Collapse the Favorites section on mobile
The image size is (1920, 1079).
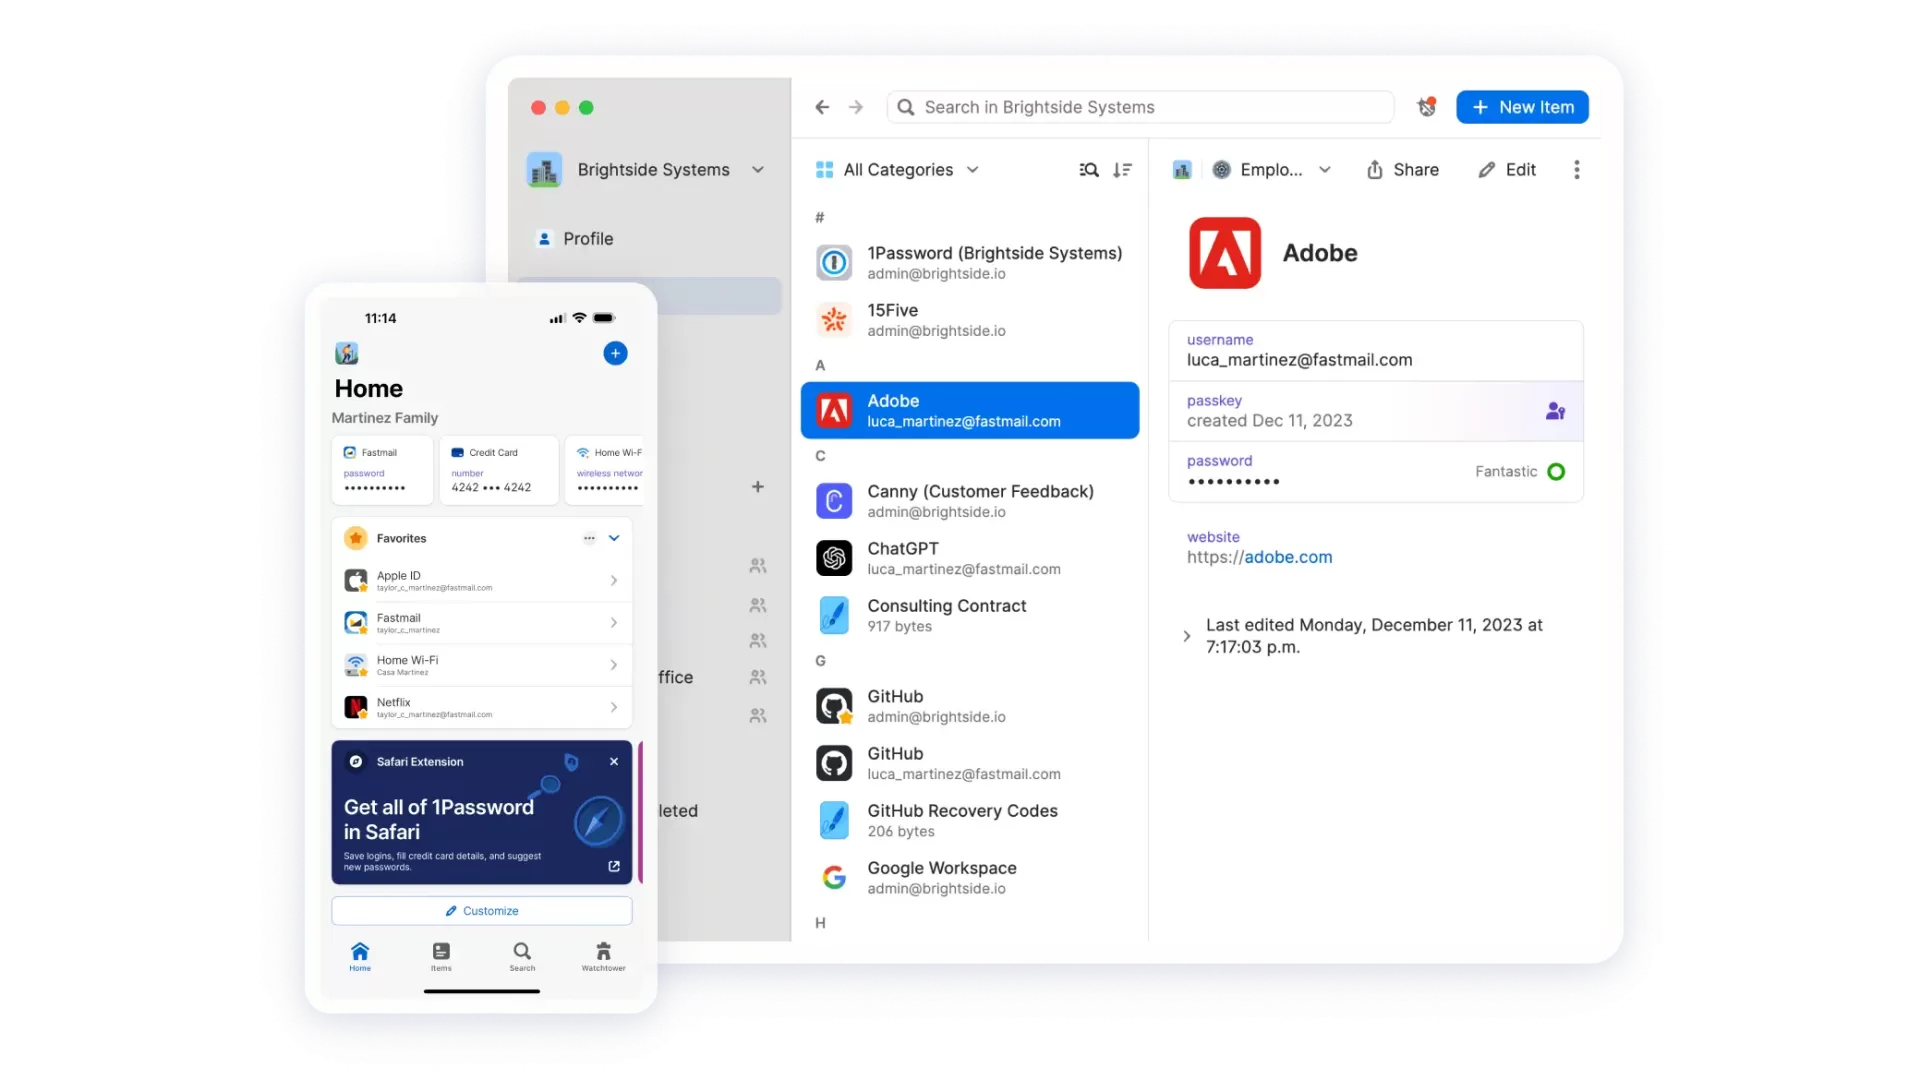(x=614, y=538)
